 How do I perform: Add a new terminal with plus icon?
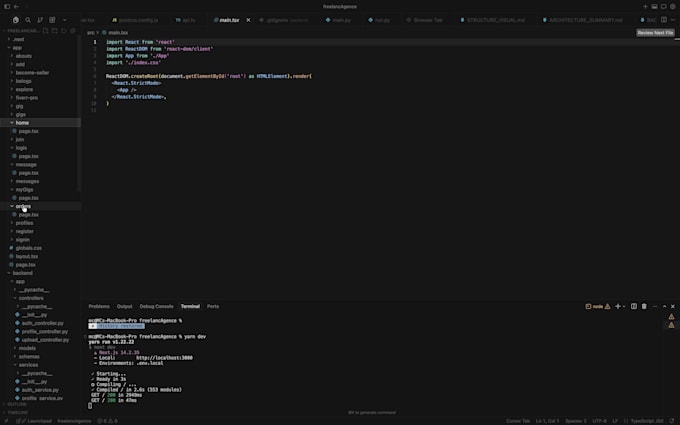pos(618,306)
